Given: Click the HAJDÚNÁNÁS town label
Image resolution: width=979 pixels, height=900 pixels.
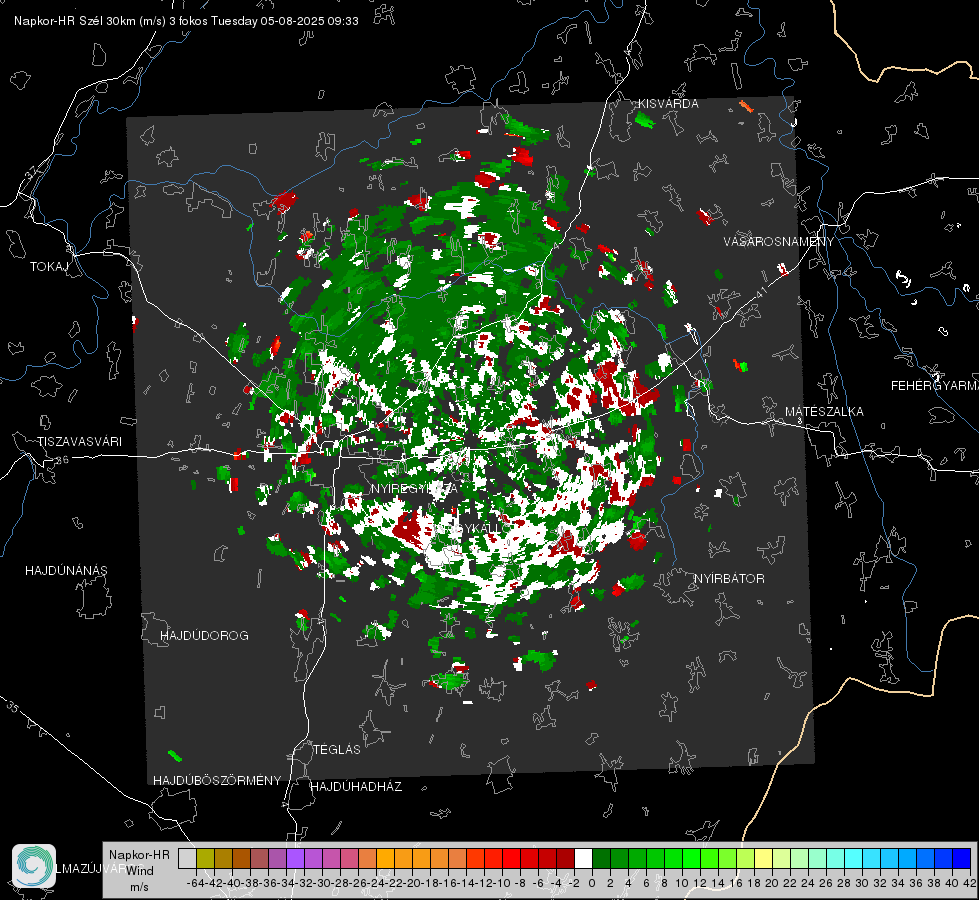Looking at the screenshot, I should [x=66, y=571].
